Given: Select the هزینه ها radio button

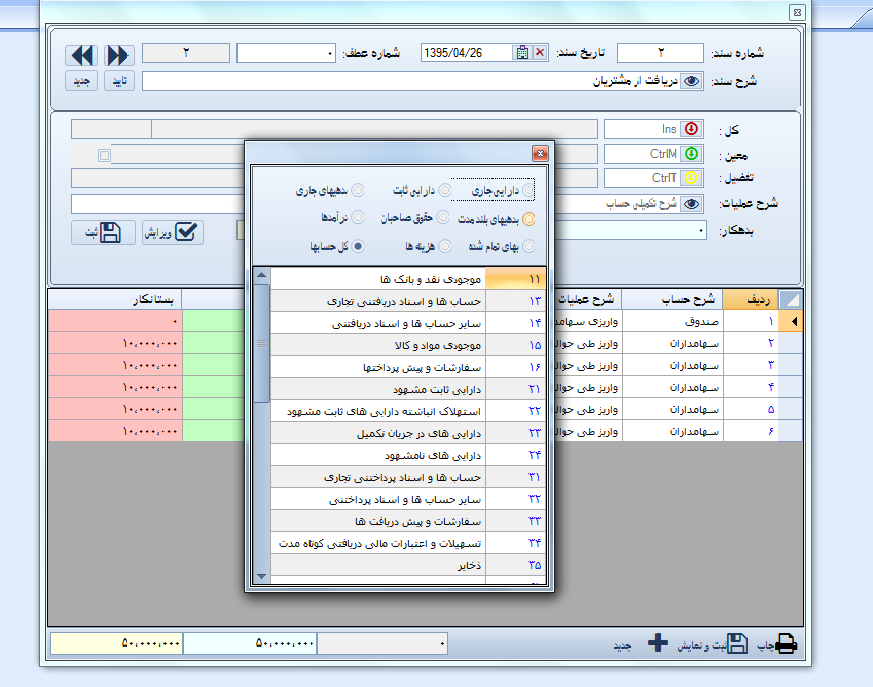Looking at the screenshot, I should tap(443, 245).
